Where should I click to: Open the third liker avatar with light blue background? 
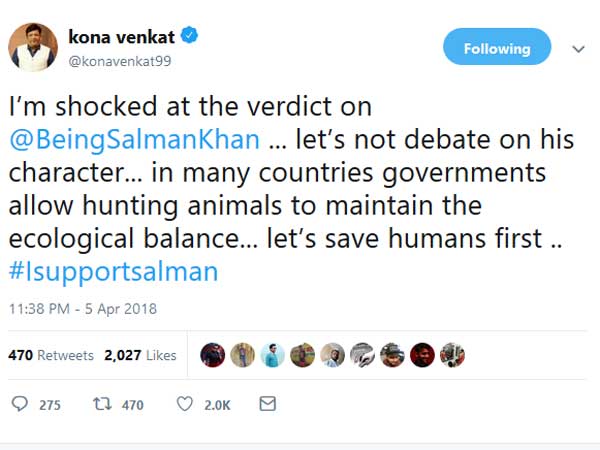point(272,355)
